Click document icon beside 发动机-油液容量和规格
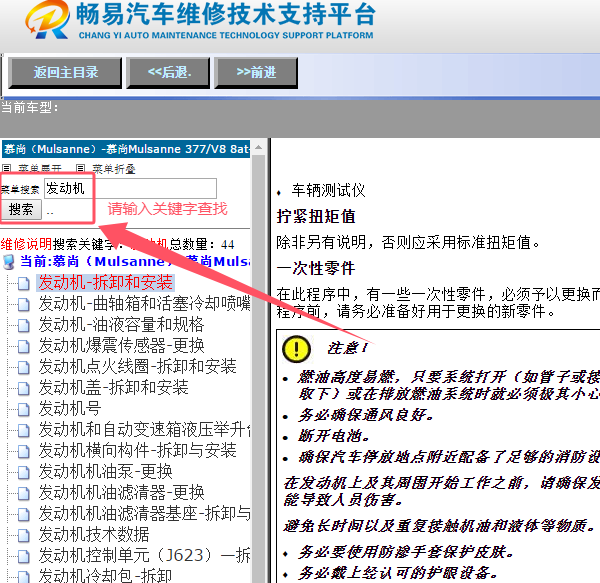The height and width of the screenshot is (583, 600). point(24,325)
